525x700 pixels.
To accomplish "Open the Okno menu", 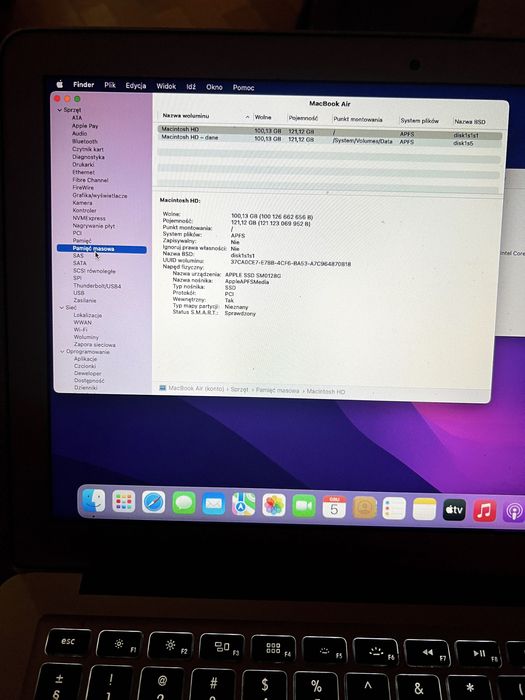I will pyautogui.click(x=214, y=87).
